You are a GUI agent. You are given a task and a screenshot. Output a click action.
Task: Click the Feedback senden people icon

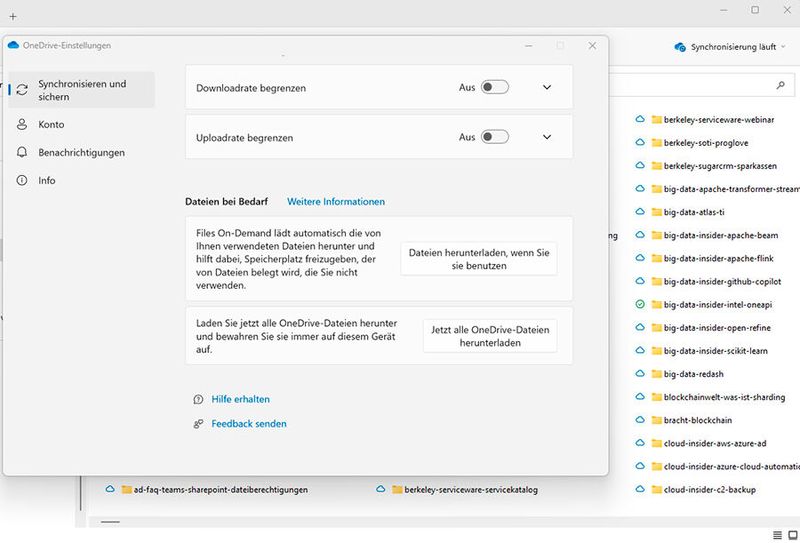(198, 424)
